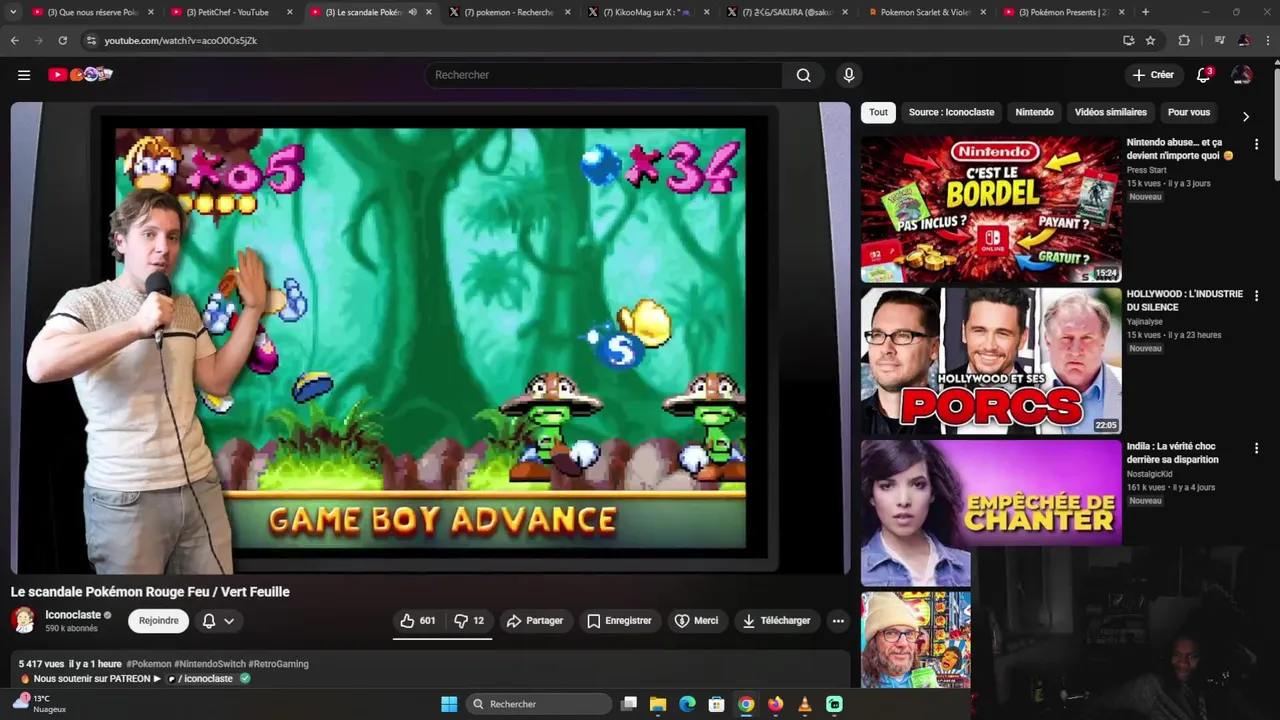This screenshot has height=720, width=1280.
Task: Save video with Enregistrer button
Action: (x=619, y=621)
